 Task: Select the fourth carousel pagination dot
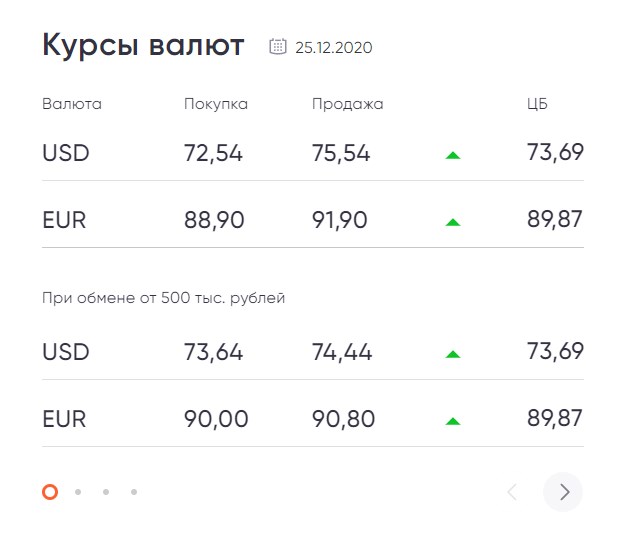134,492
